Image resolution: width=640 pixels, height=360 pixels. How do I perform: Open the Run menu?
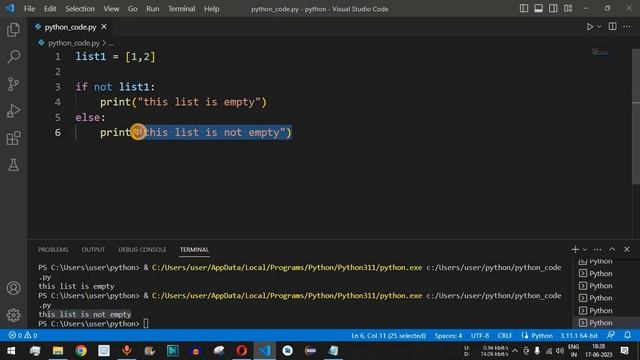[153, 9]
